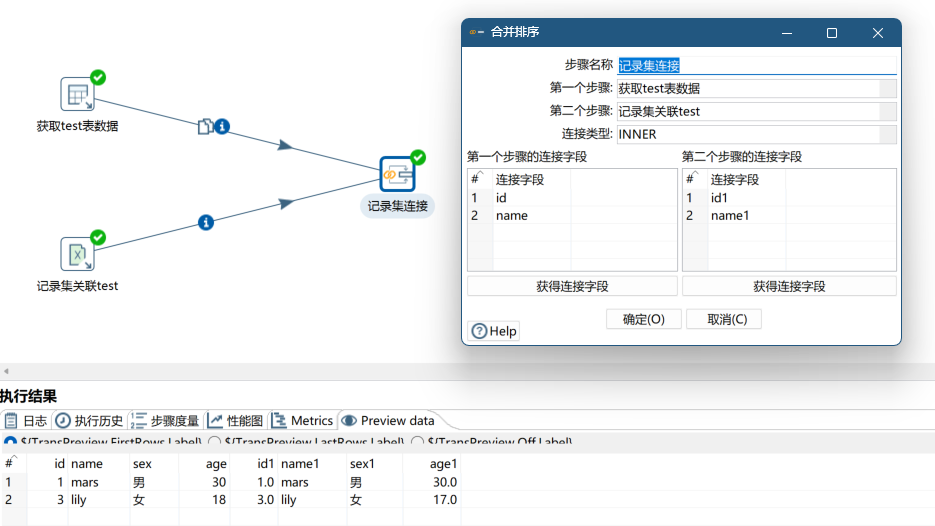This screenshot has height=526, width=935.
Task: Select the 记录集连接 merge join step icon
Action: click(397, 174)
